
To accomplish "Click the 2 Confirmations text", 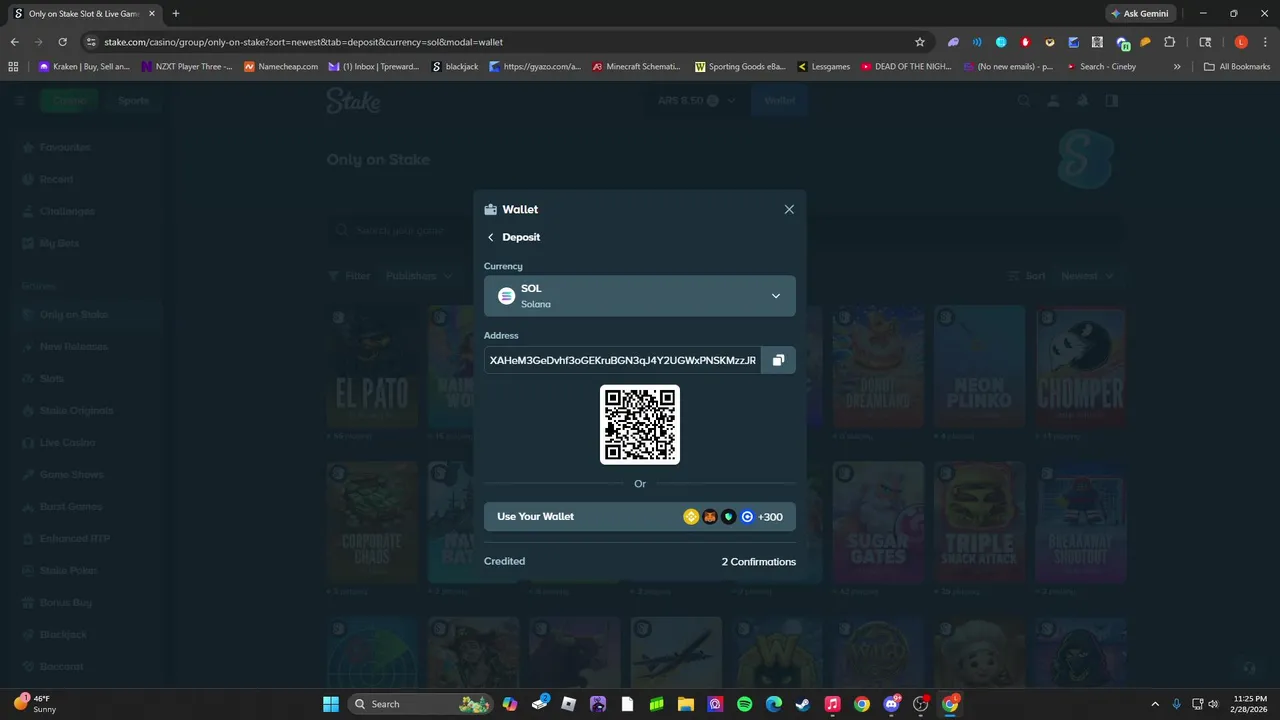I will pos(759,561).
